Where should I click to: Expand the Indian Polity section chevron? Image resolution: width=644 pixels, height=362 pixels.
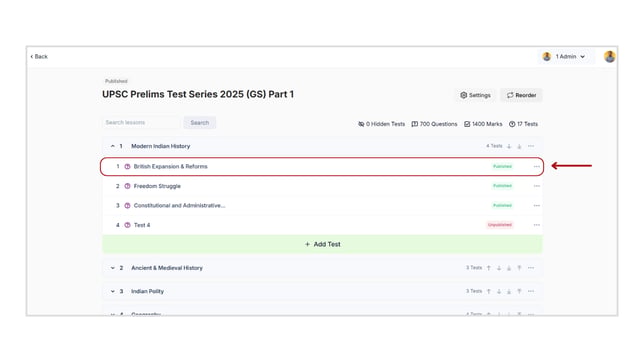113,291
